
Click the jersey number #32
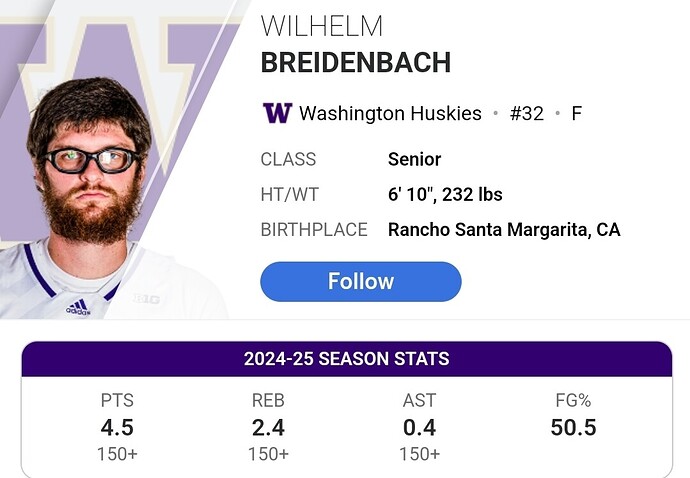(x=526, y=113)
